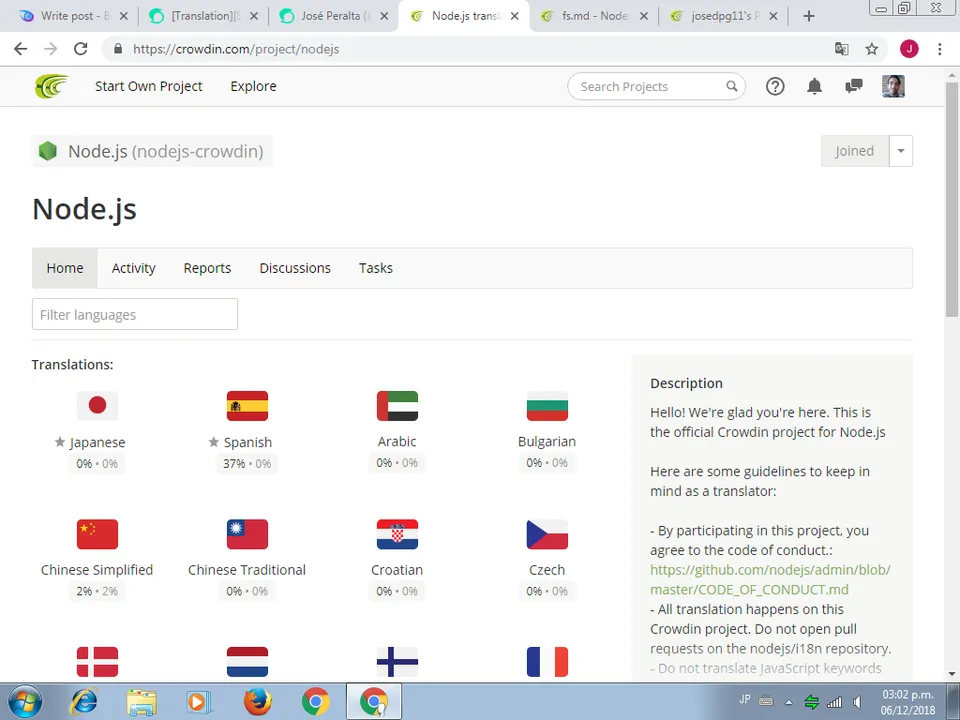Image resolution: width=960 pixels, height=720 pixels.
Task: Select the Chinese Traditional flag icon
Action: (247, 534)
